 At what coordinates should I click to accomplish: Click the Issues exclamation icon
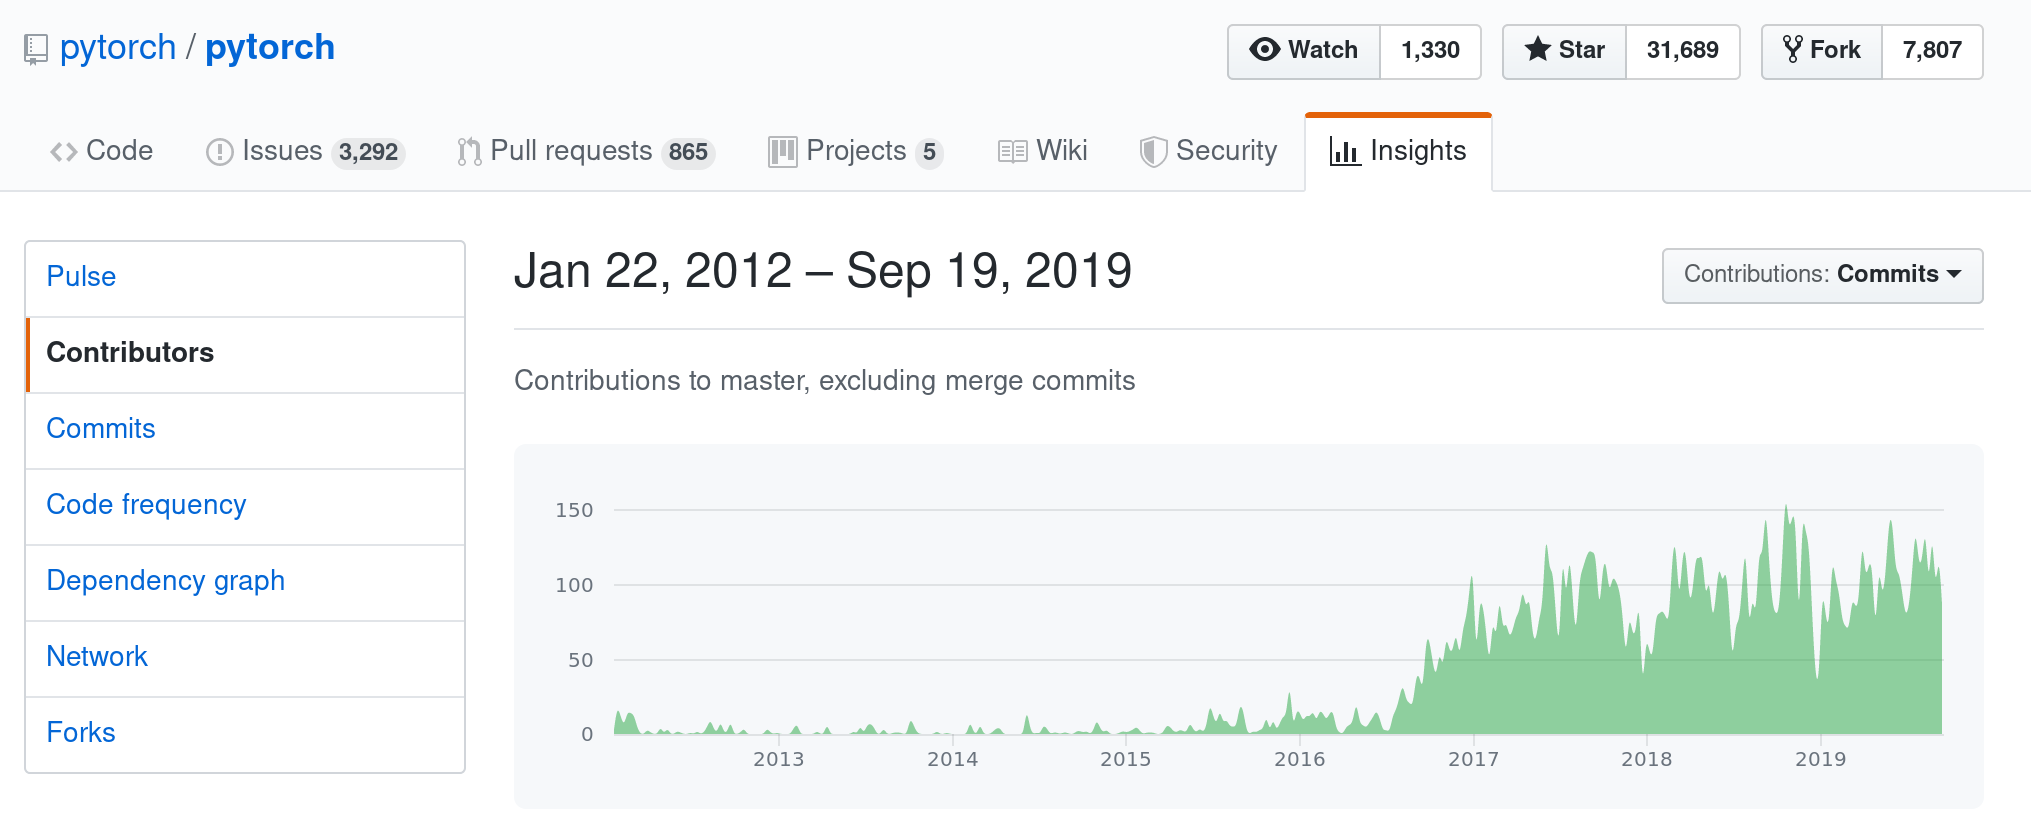(x=219, y=152)
